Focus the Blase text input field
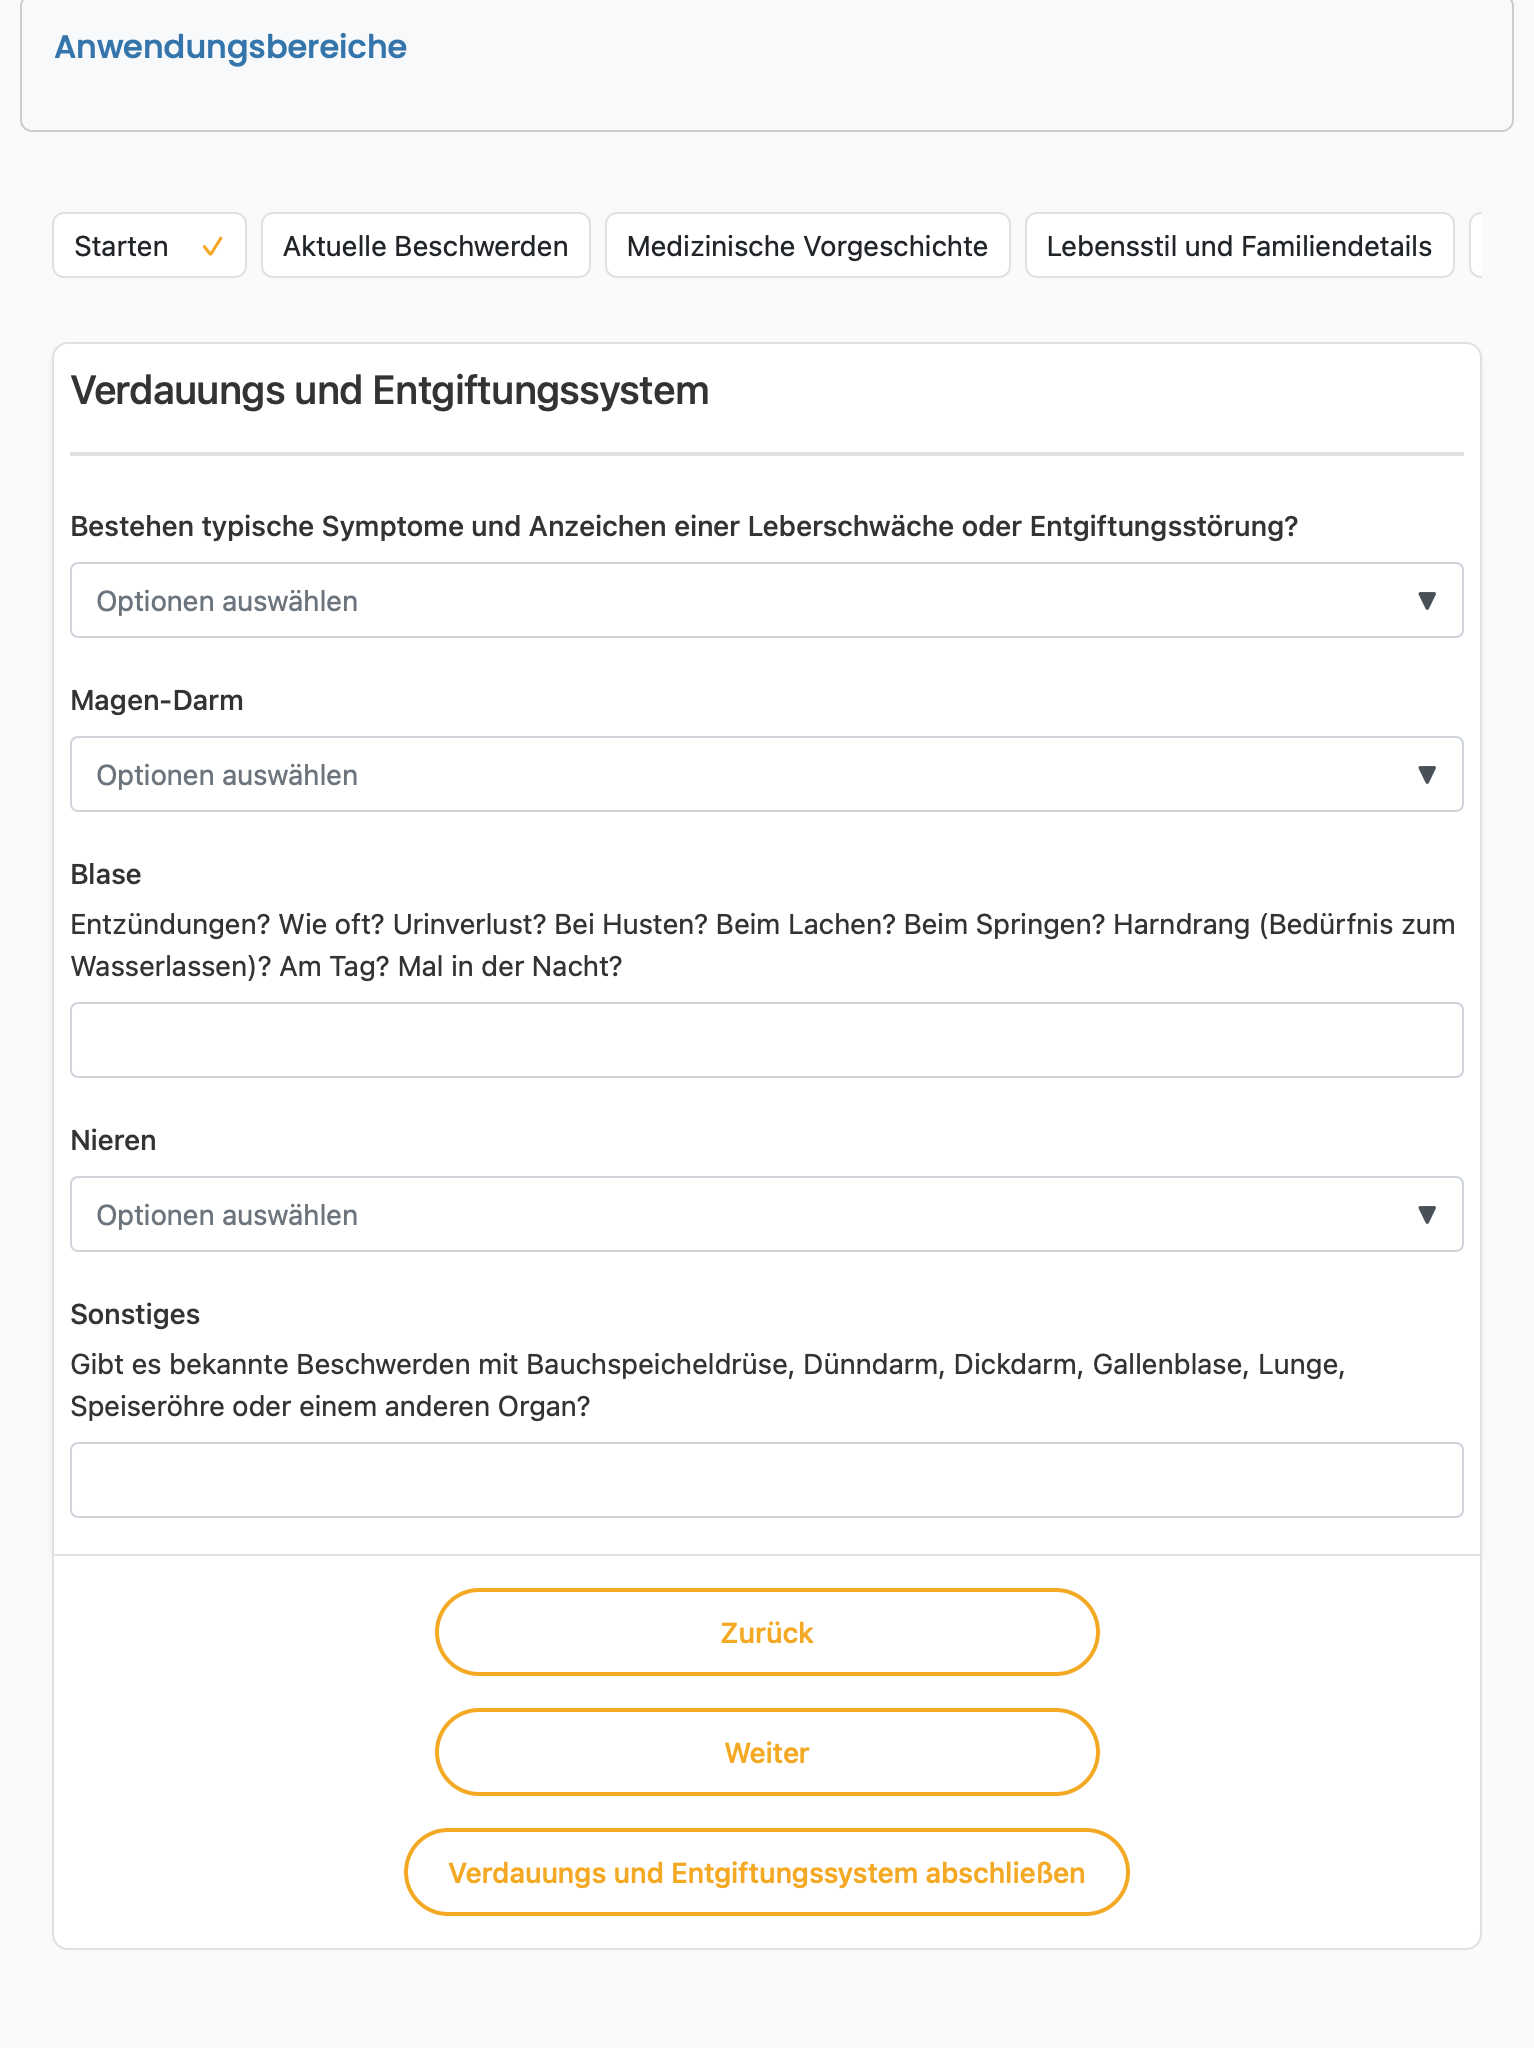Screen dimensions: 1534x2048 [767, 1040]
